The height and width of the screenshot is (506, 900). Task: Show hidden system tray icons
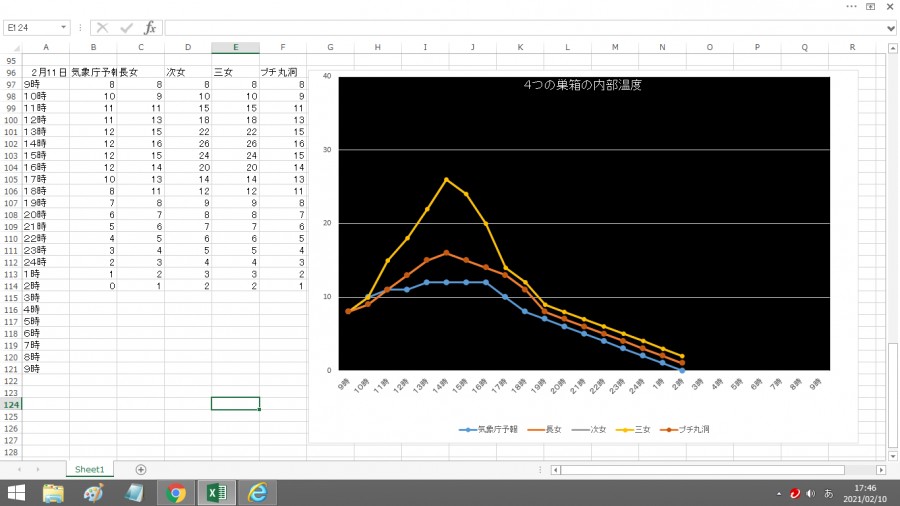[x=779, y=493]
